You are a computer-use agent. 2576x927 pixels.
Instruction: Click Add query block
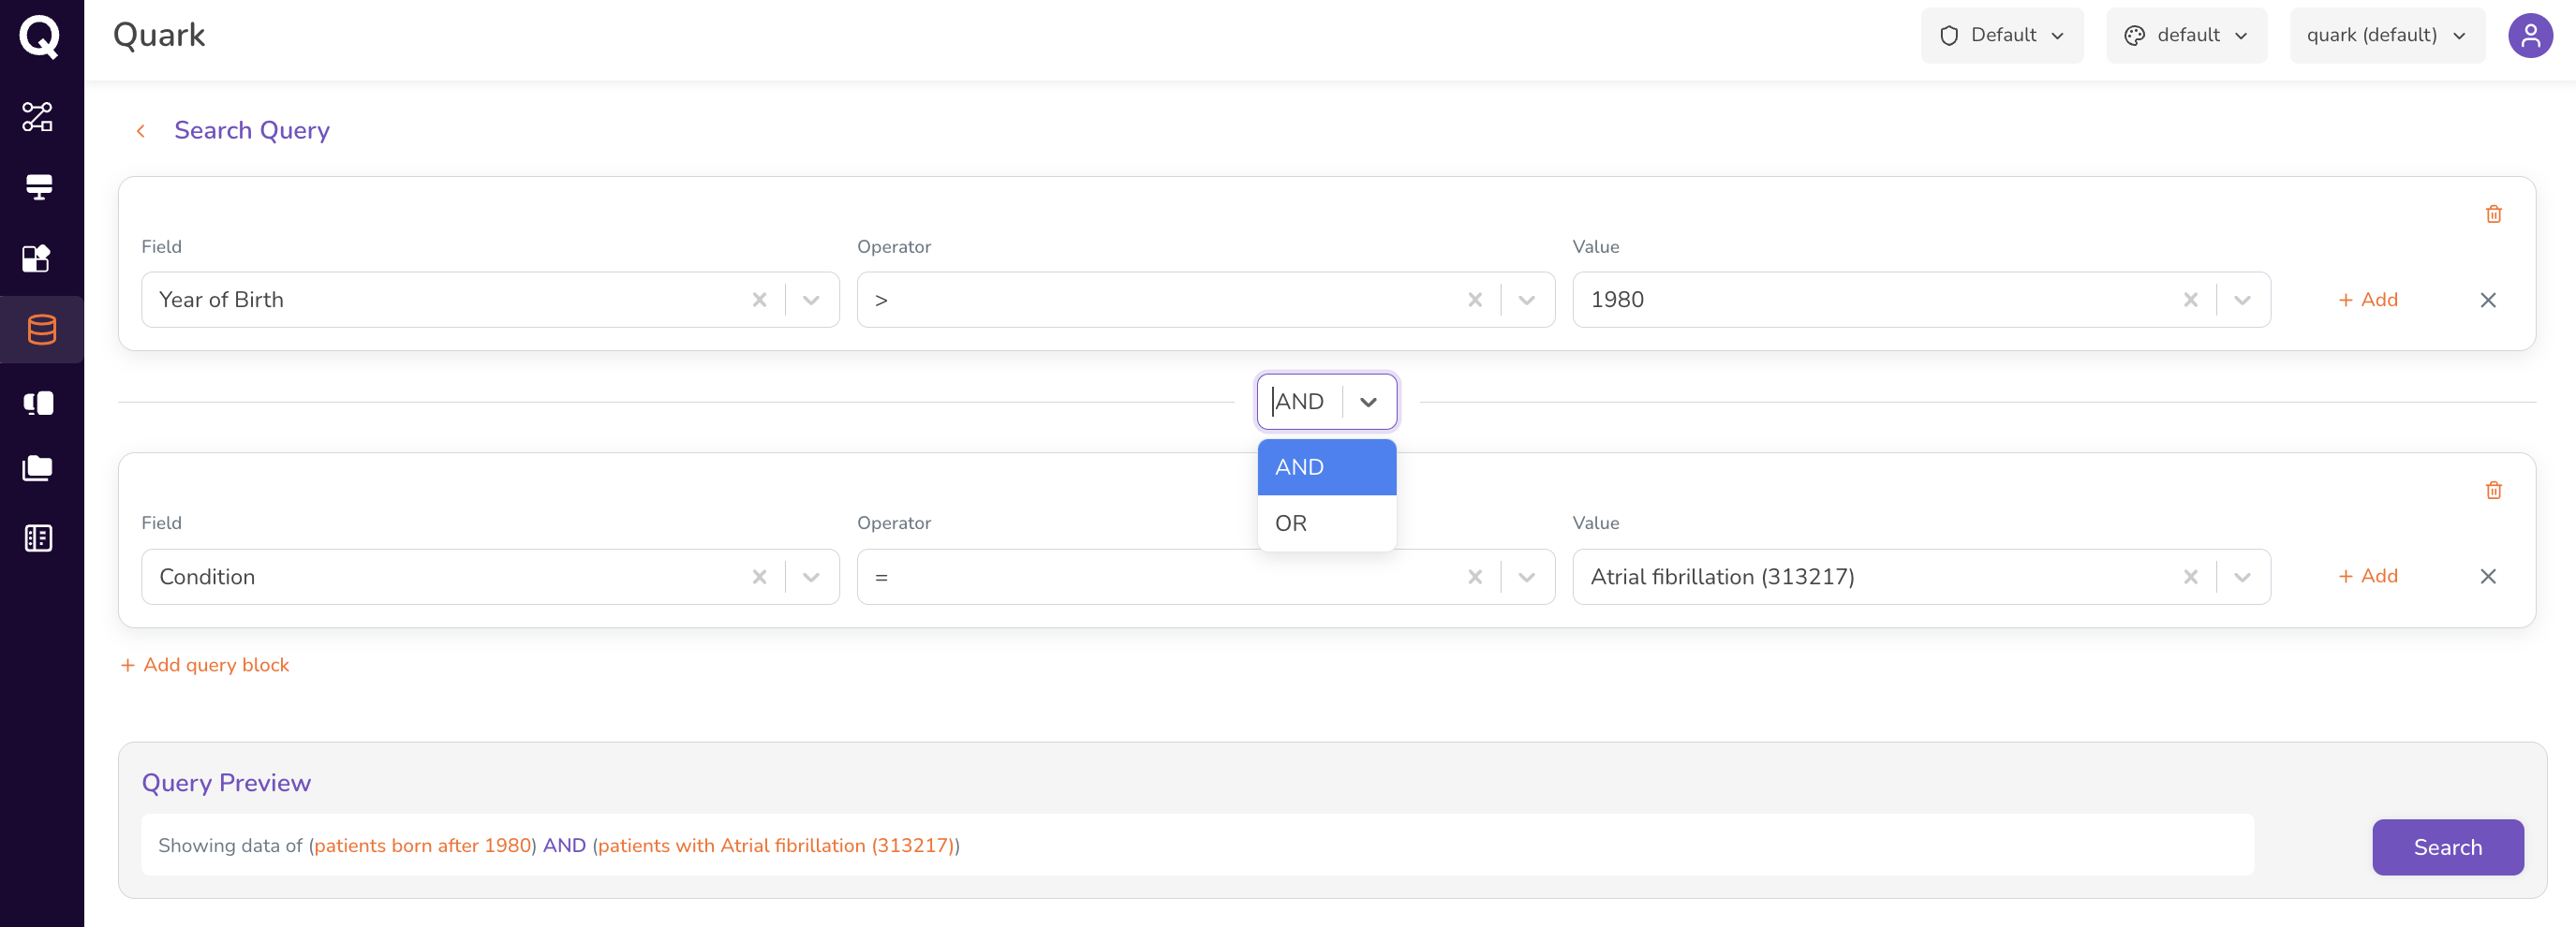click(x=205, y=665)
